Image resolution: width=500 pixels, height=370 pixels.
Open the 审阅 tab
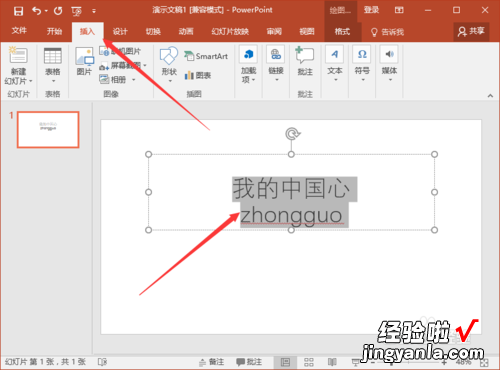274,32
